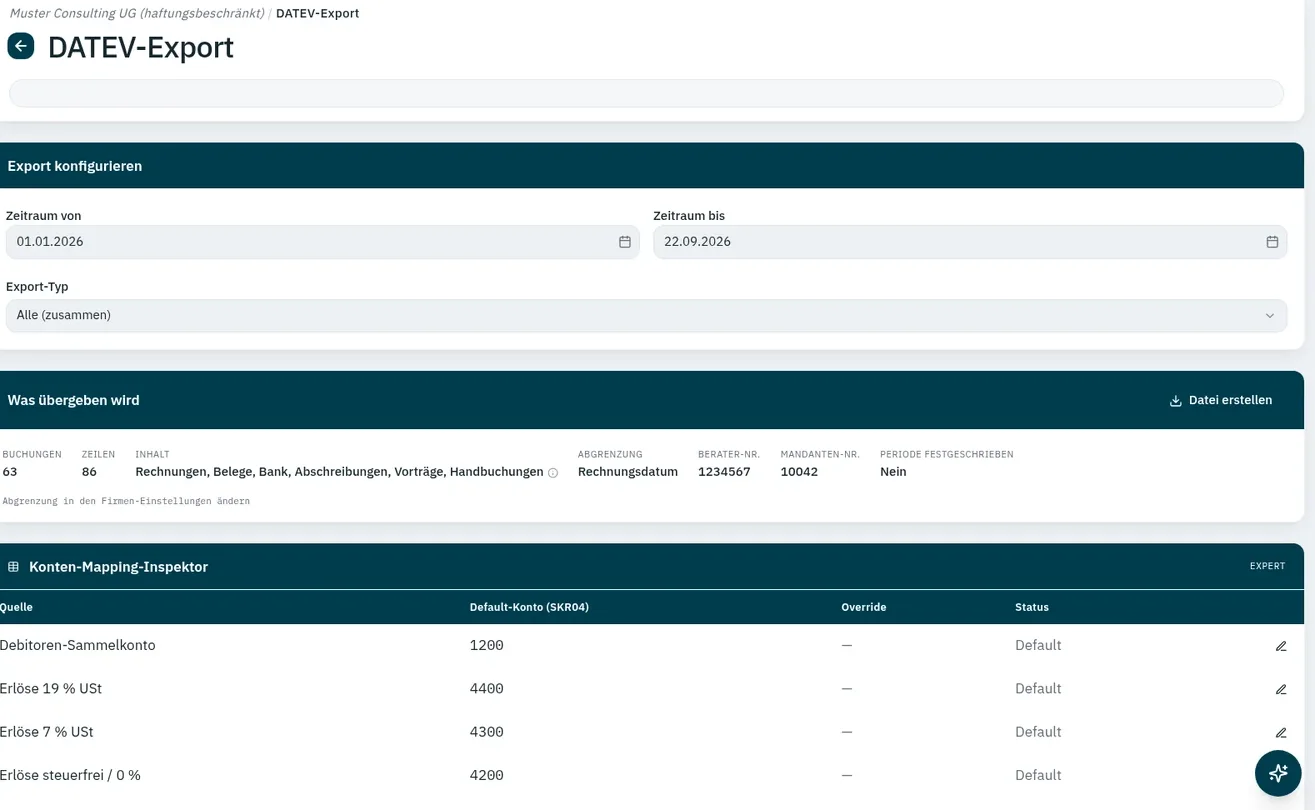Click the Status column header
Screen dimensions: 1315x810
[1032, 607]
